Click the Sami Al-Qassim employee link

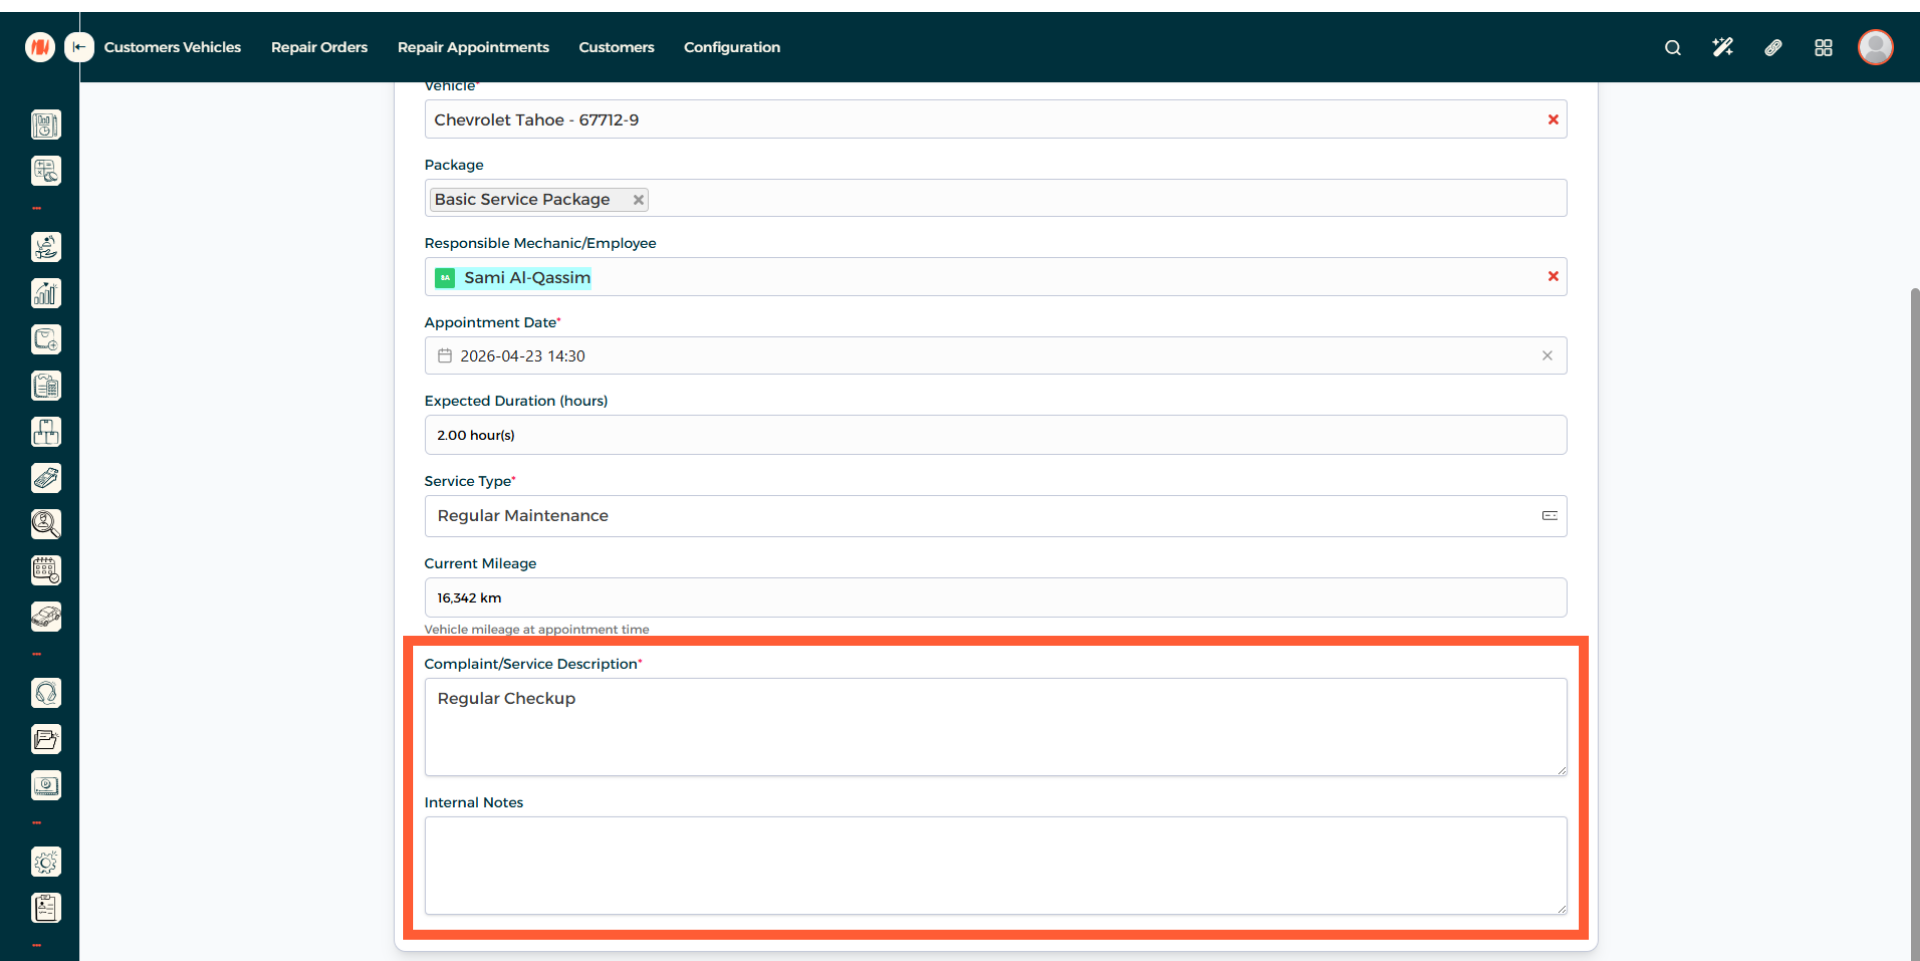point(527,278)
